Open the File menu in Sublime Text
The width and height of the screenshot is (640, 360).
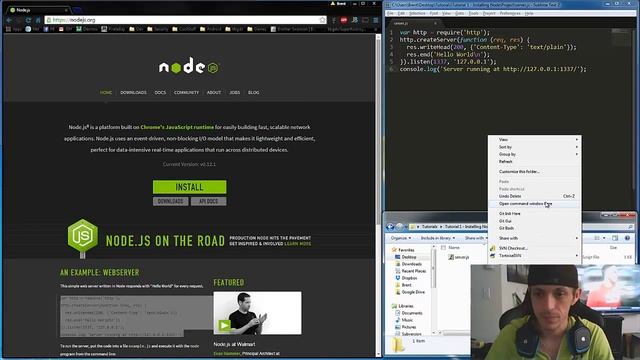391,13
